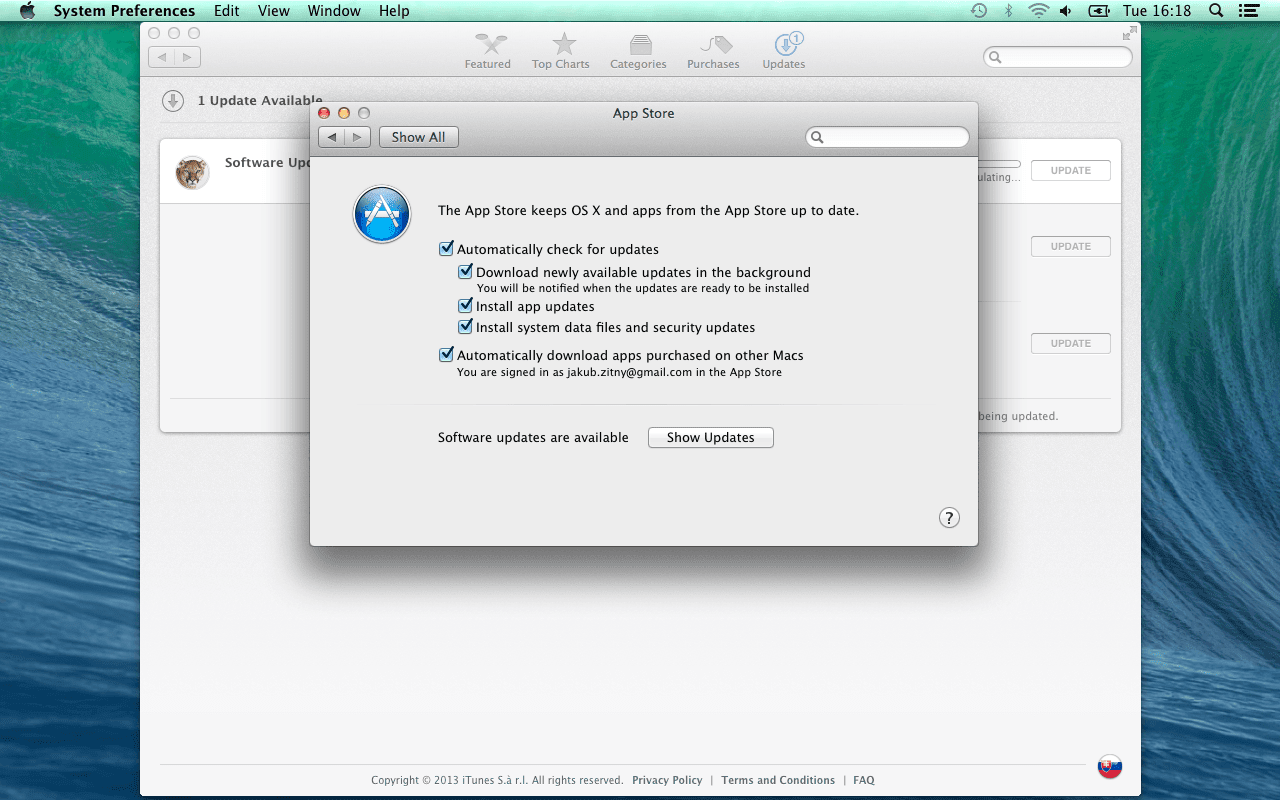Open the Privacy Policy link
This screenshot has height=800, width=1280.
[667, 780]
